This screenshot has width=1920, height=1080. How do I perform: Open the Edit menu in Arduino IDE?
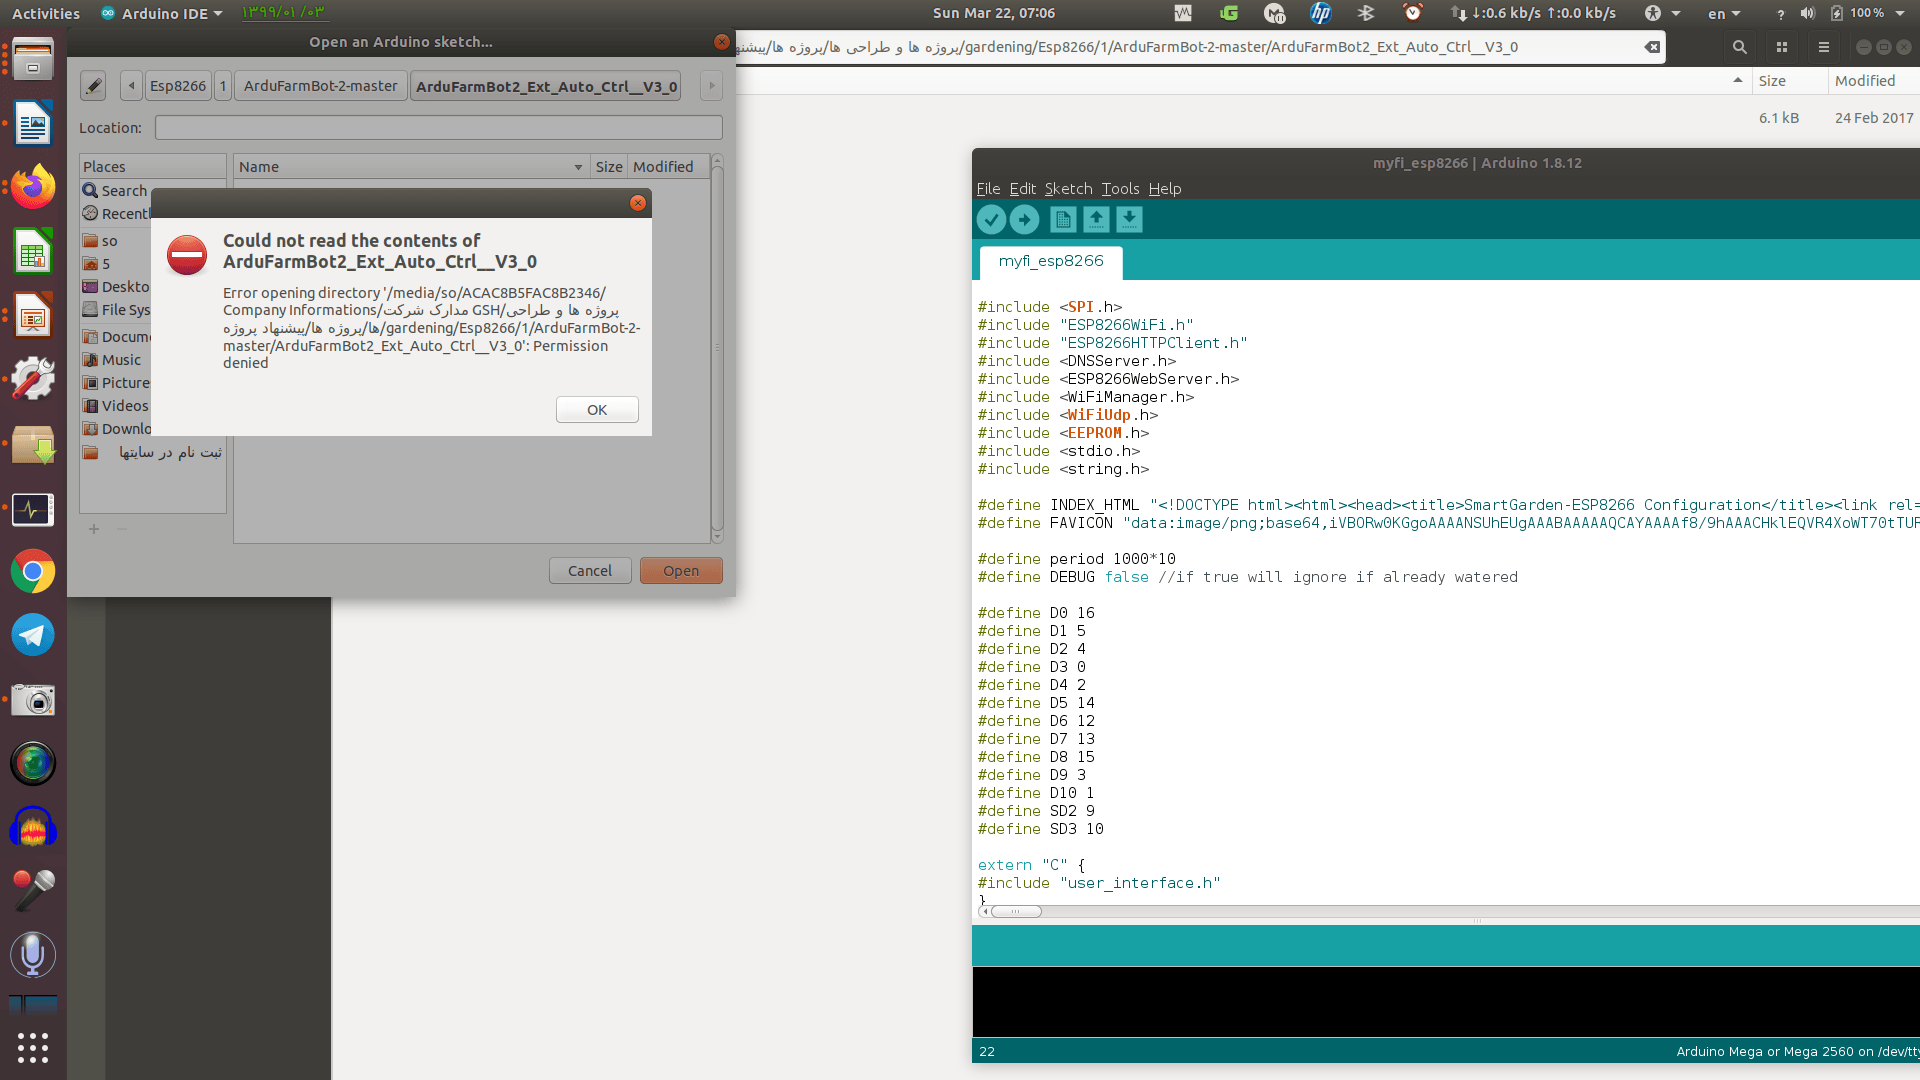(1023, 188)
